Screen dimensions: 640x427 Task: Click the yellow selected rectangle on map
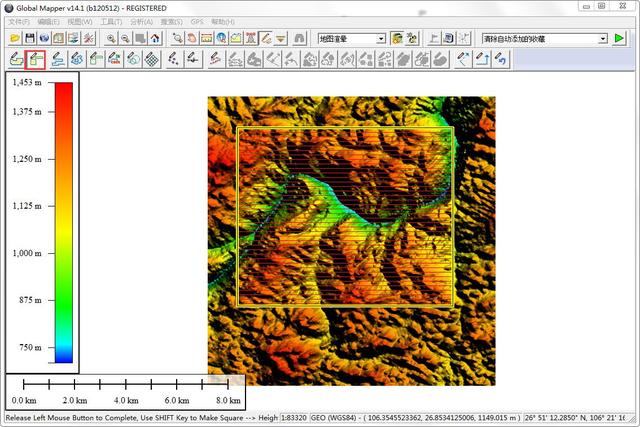point(345,217)
